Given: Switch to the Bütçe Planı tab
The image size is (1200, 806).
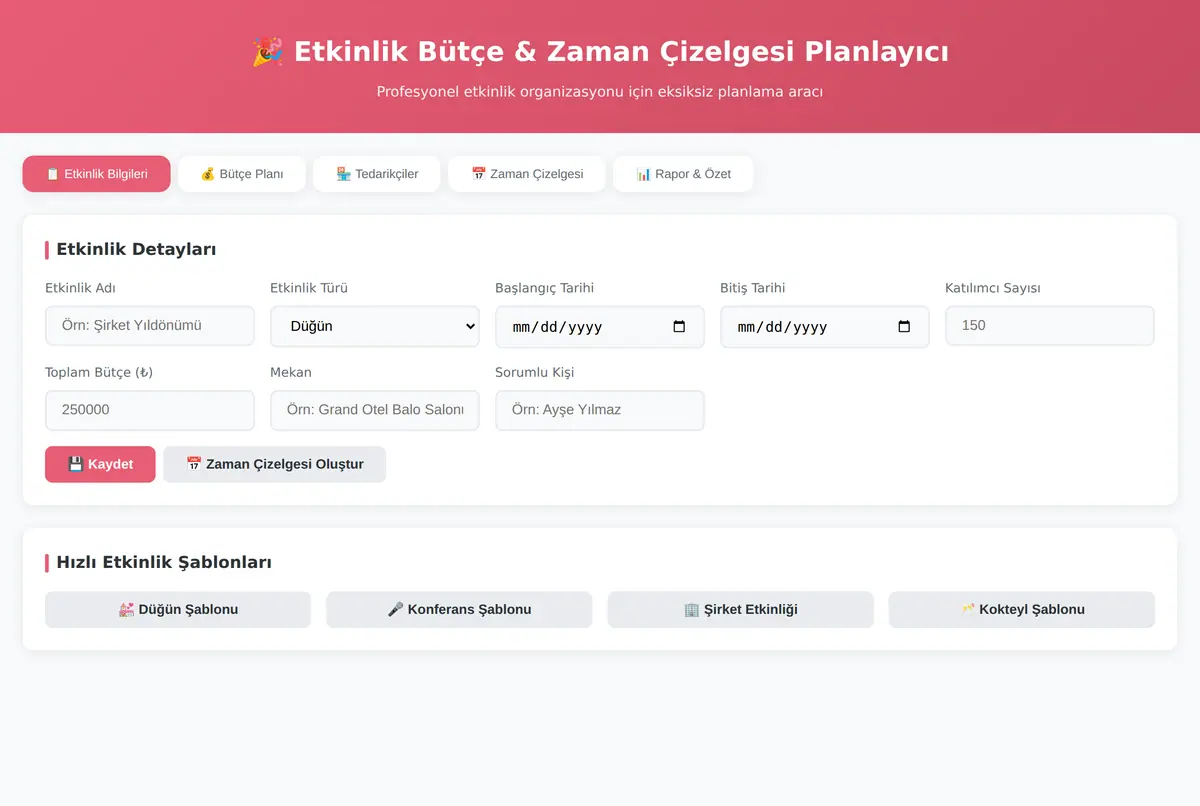Looking at the screenshot, I should pyautogui.click(x=241, y=174).
